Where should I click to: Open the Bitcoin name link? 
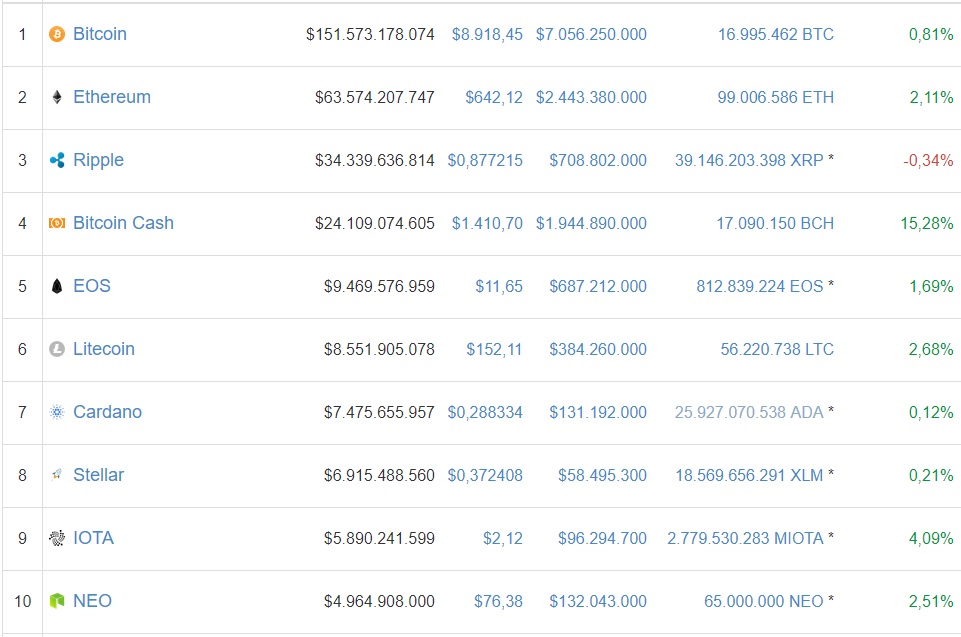(100, 34)
